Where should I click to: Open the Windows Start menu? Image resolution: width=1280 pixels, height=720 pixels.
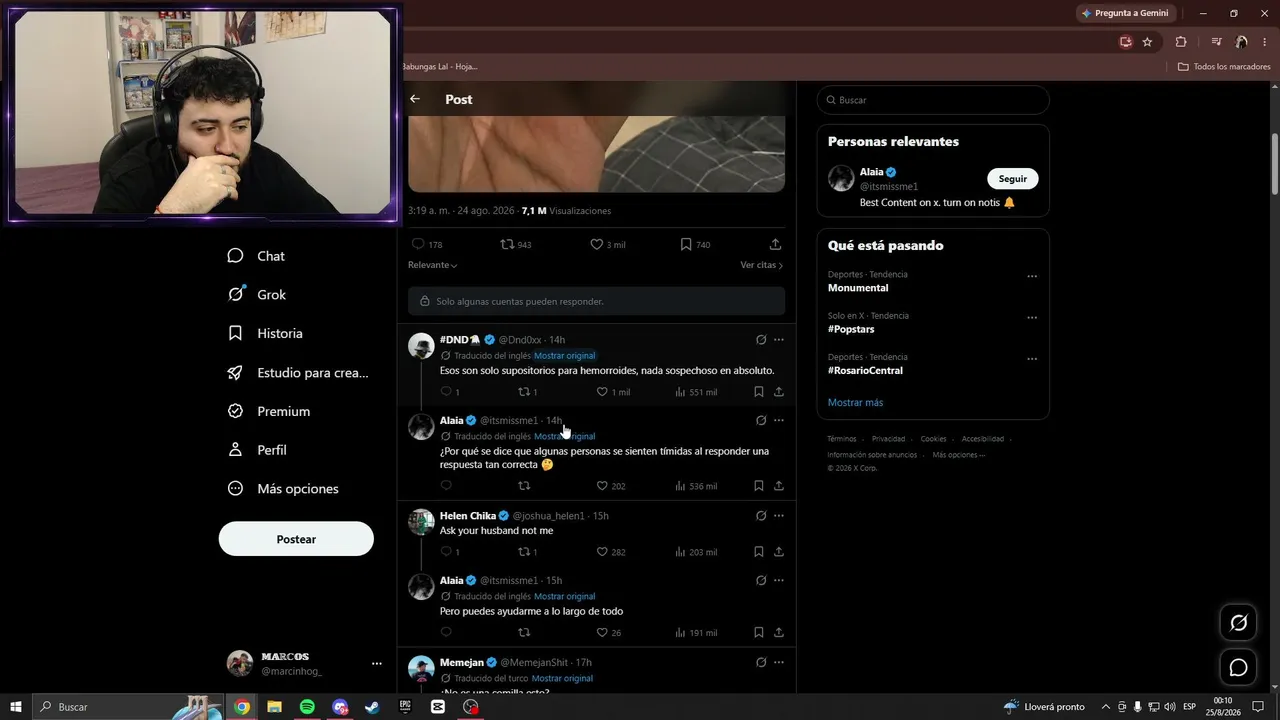[x=16, y=707]
